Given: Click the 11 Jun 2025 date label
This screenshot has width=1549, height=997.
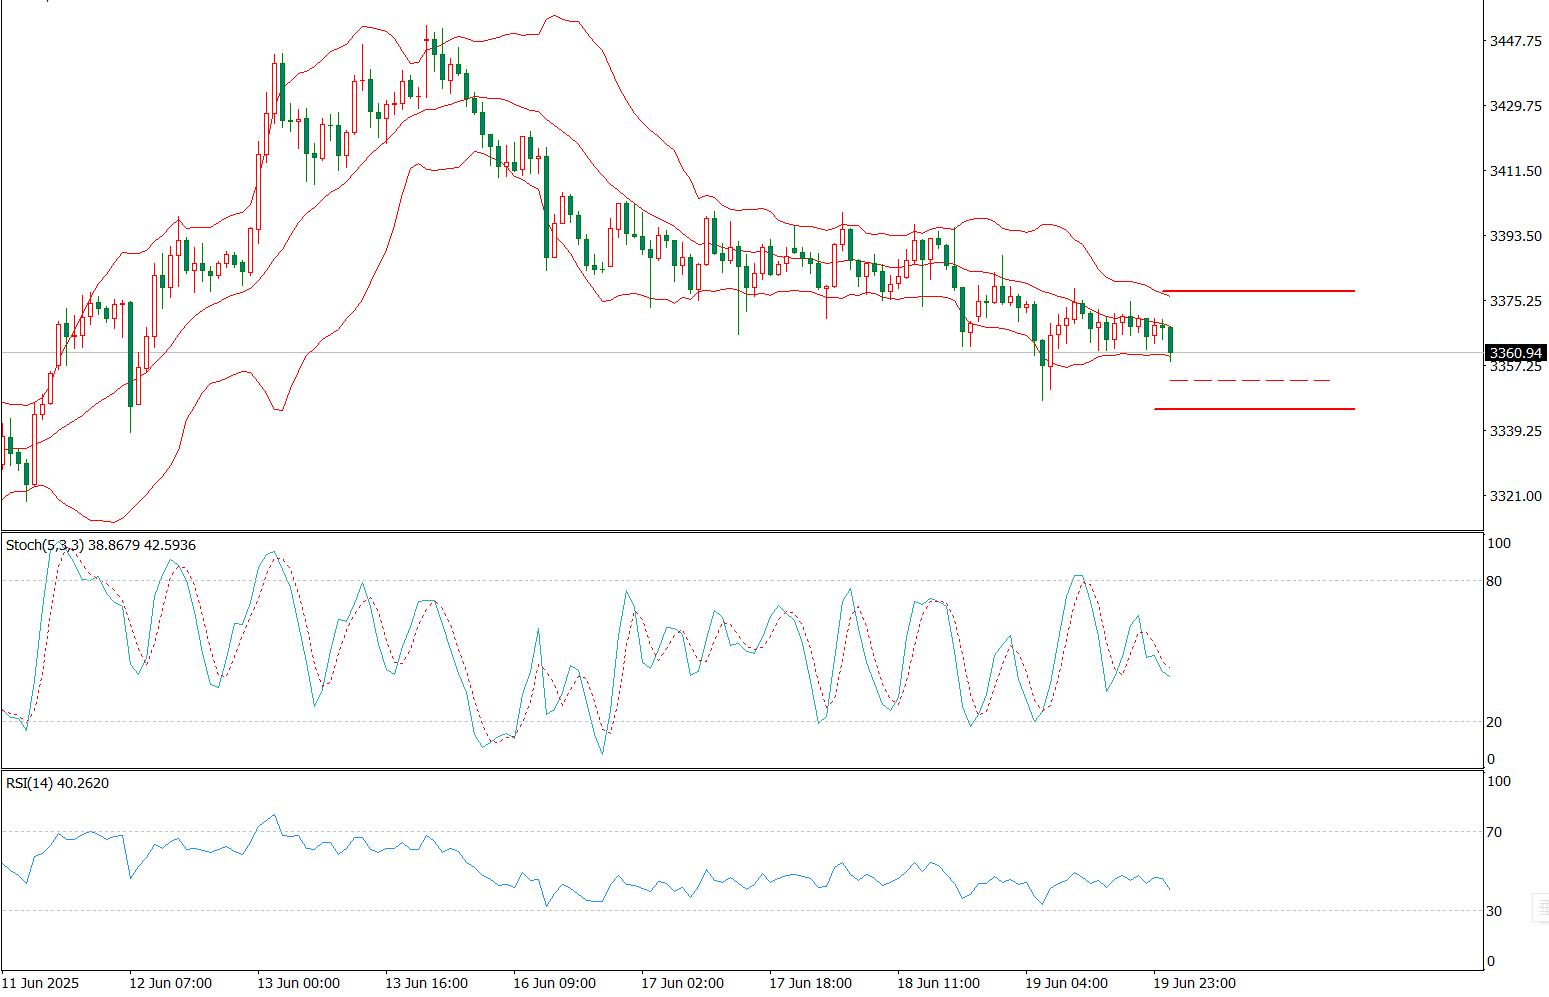Looking at the screenshot, I should [41, 983].
